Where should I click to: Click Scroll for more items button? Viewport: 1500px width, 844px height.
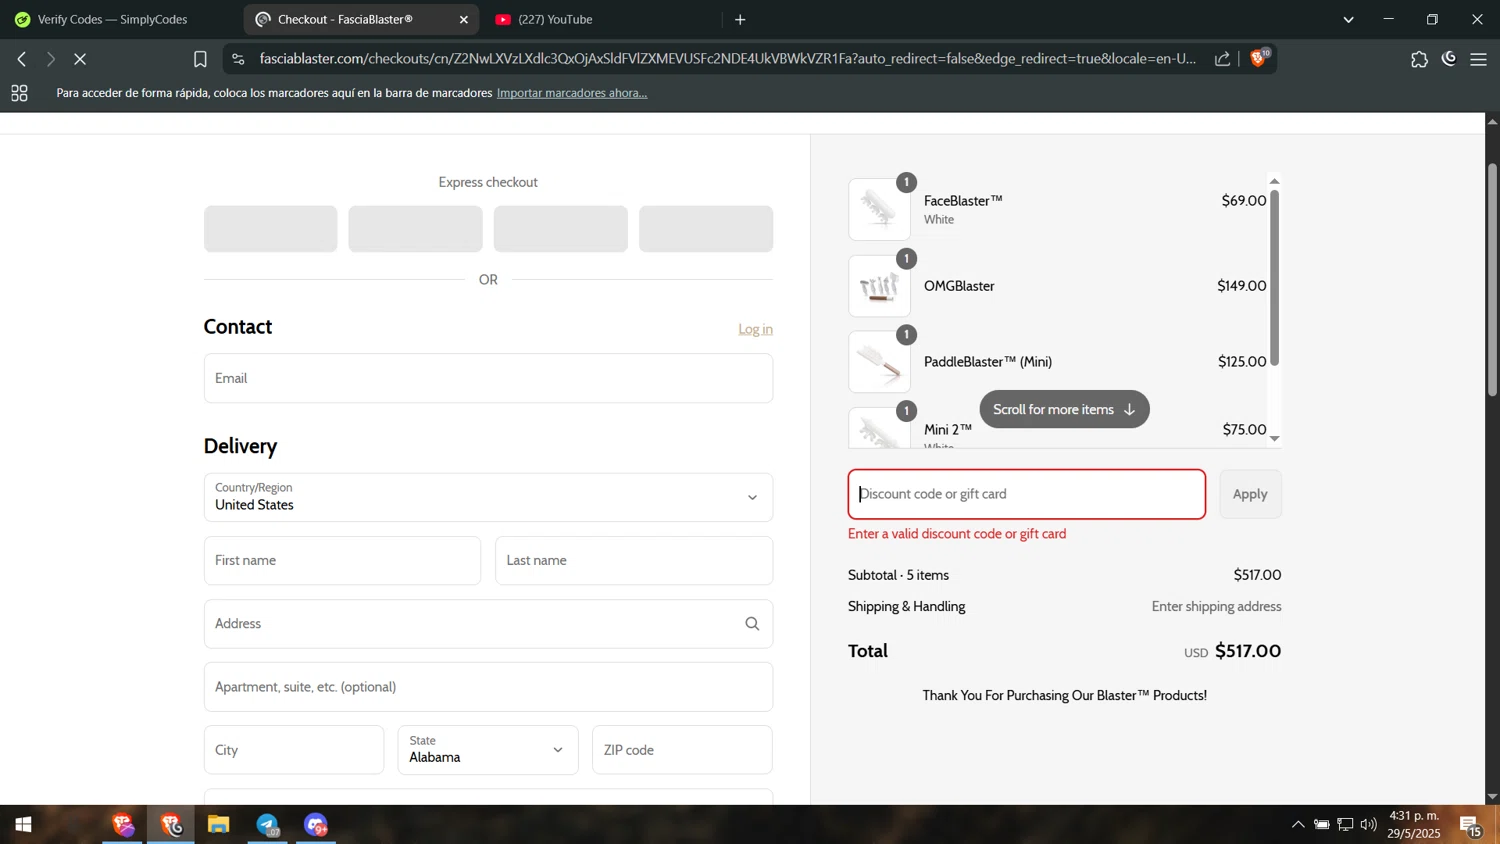1064,409
